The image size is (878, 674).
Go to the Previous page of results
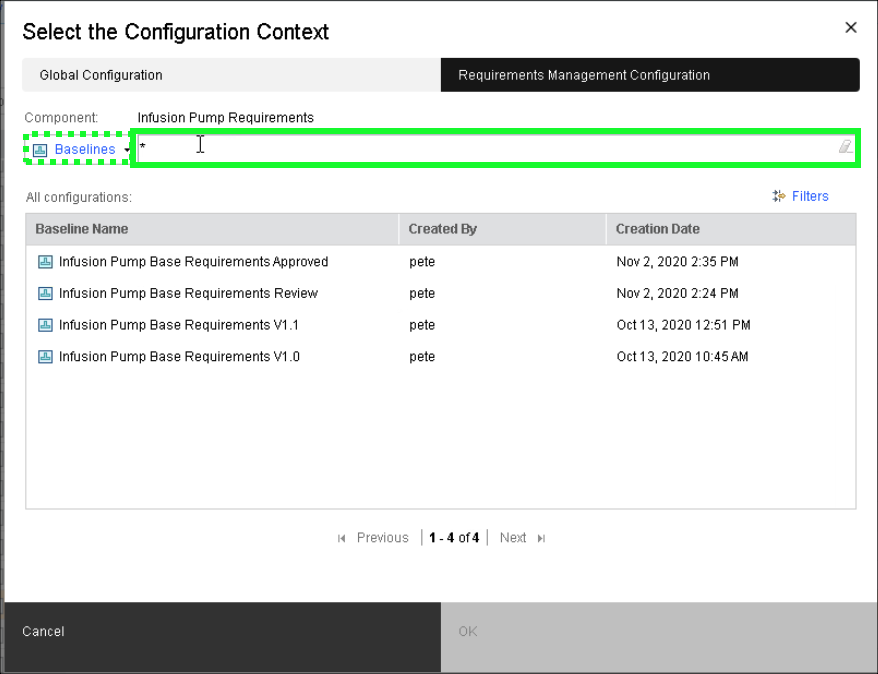(382, 538)
